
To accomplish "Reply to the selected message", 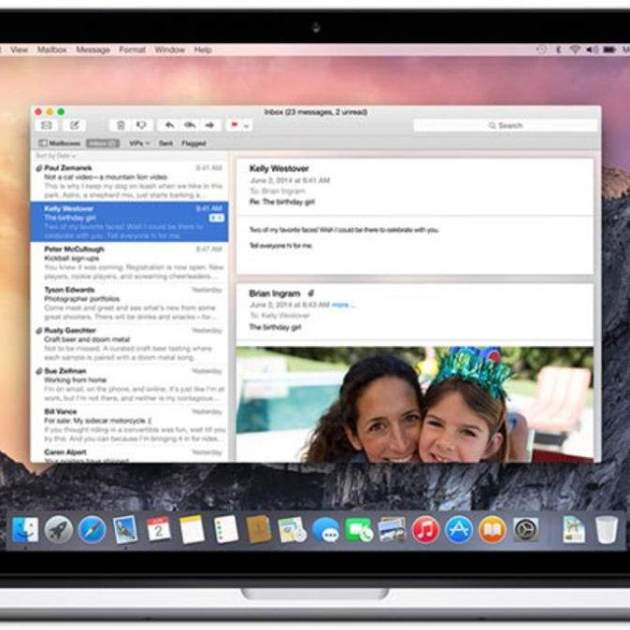I will 169,125.
